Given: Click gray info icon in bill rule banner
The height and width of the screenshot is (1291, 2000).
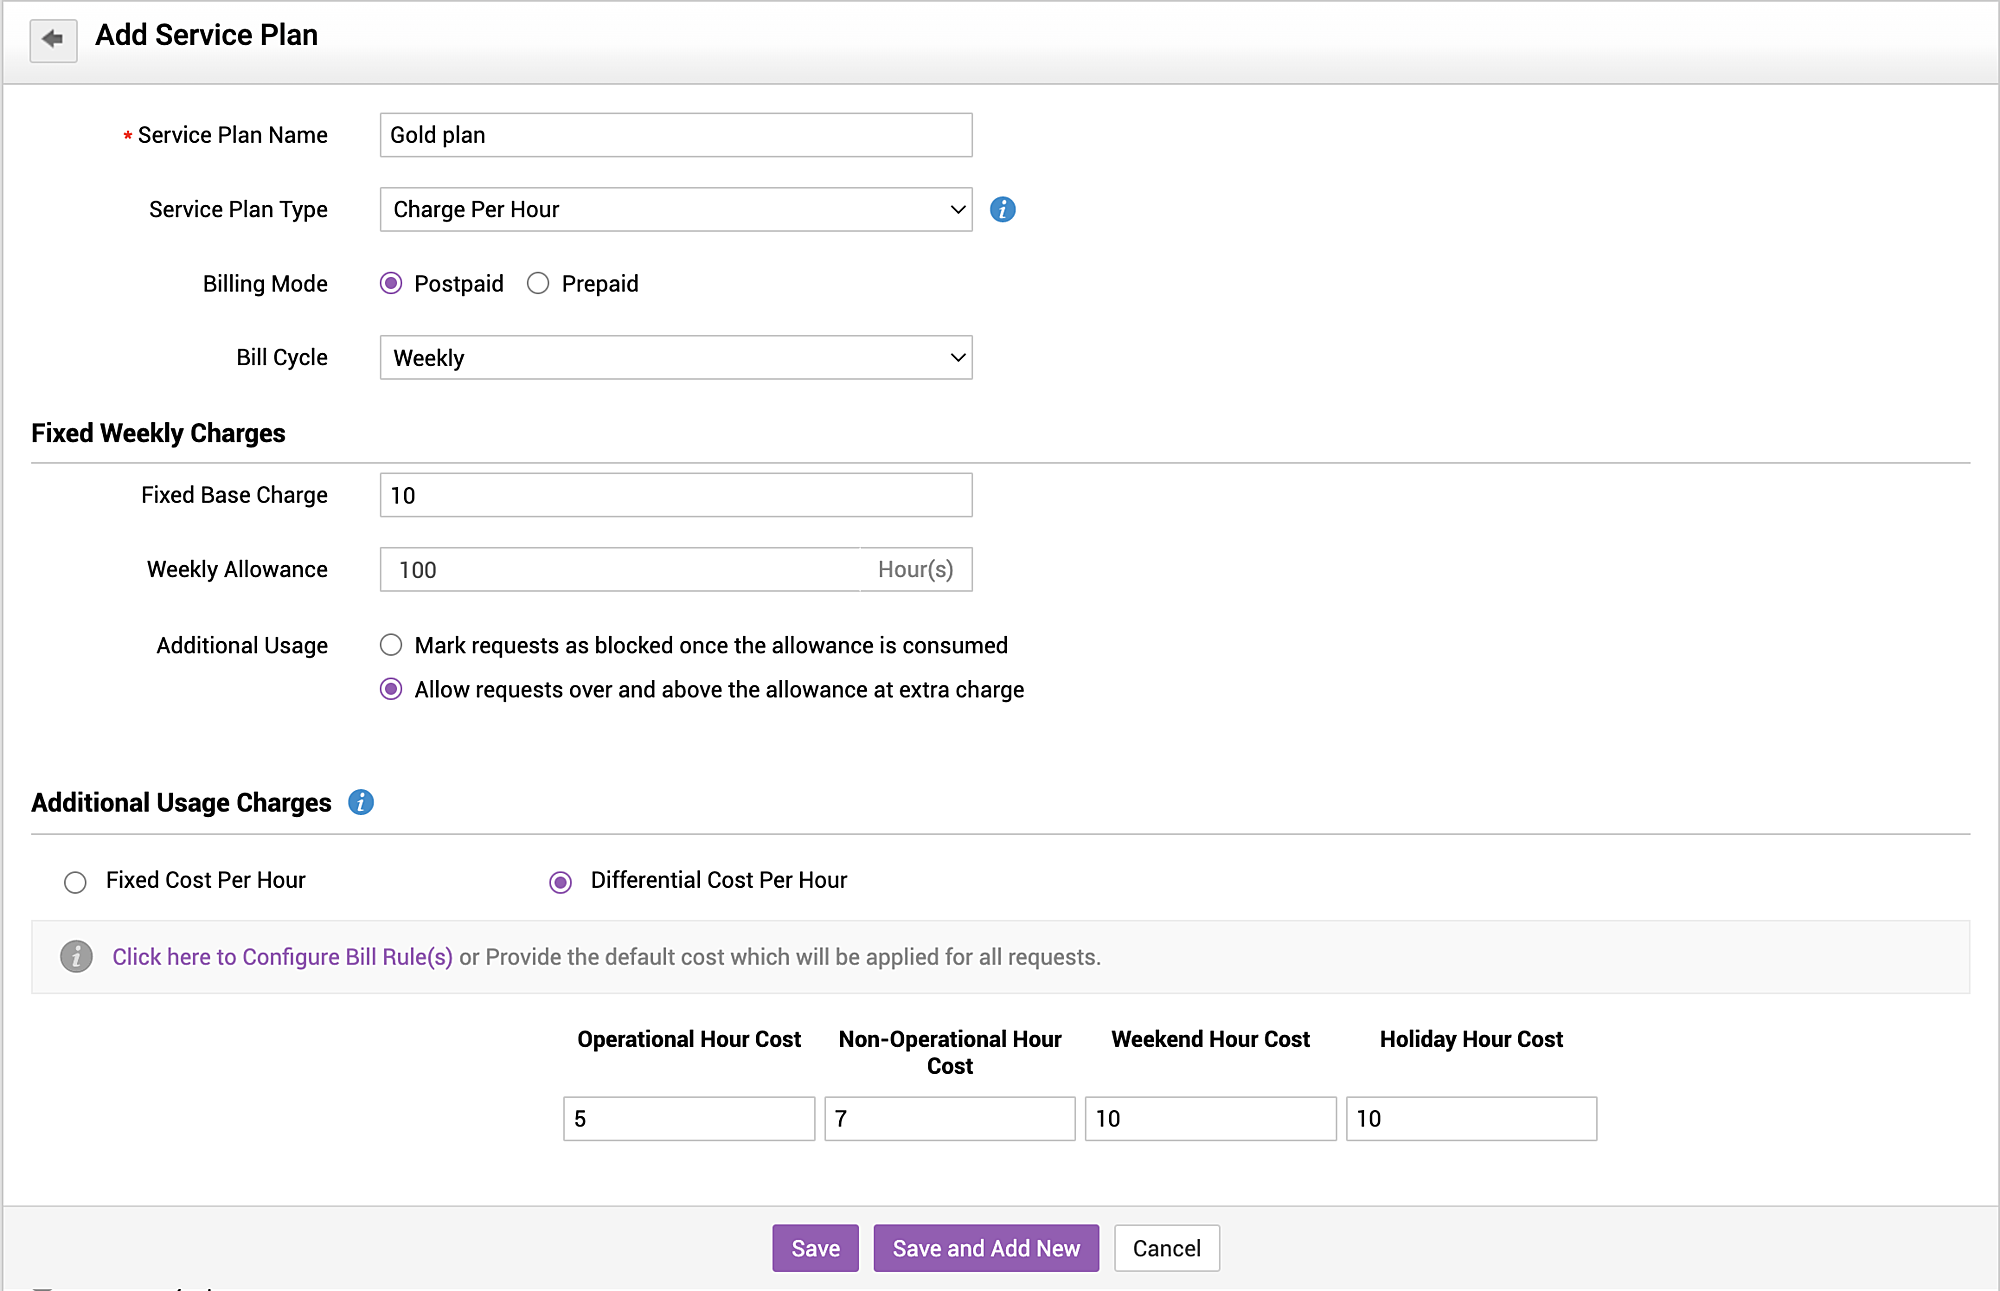Looking at the screenshot, I should 76,957.
